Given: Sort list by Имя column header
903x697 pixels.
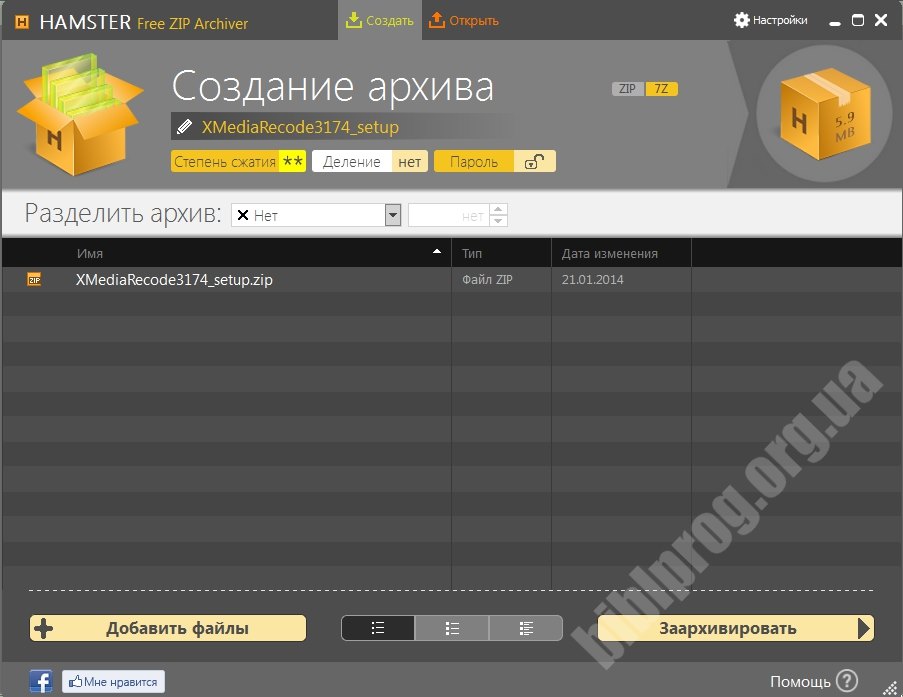Looking at the screenshot, I should [x=90, y=253].
